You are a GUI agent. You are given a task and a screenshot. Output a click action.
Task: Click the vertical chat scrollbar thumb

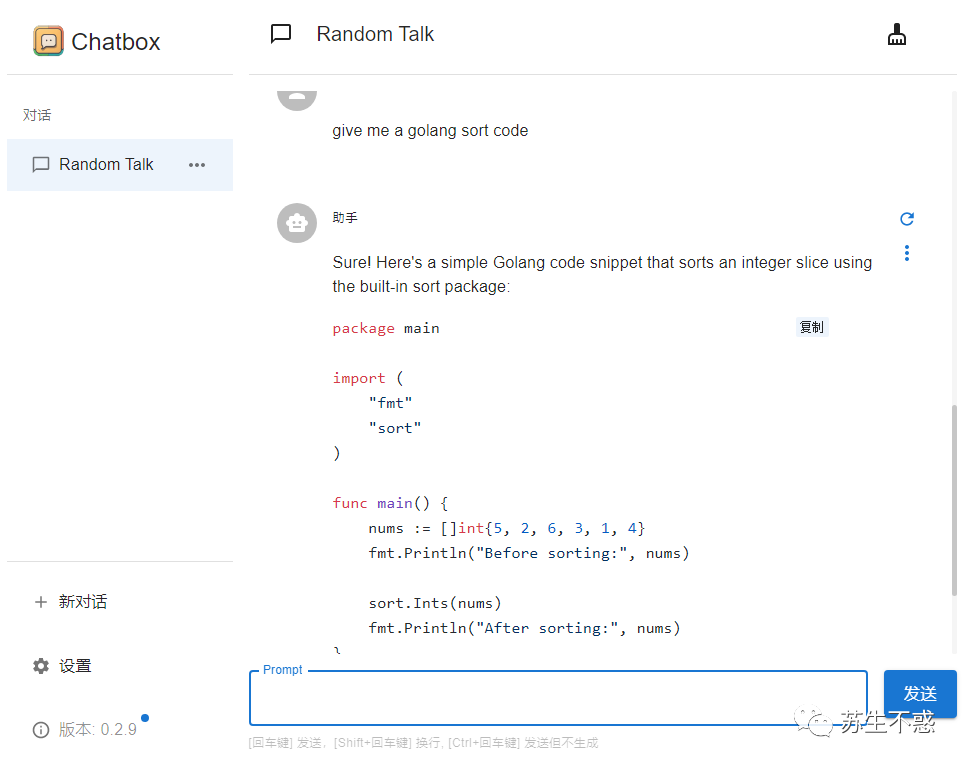coord(953,500)
